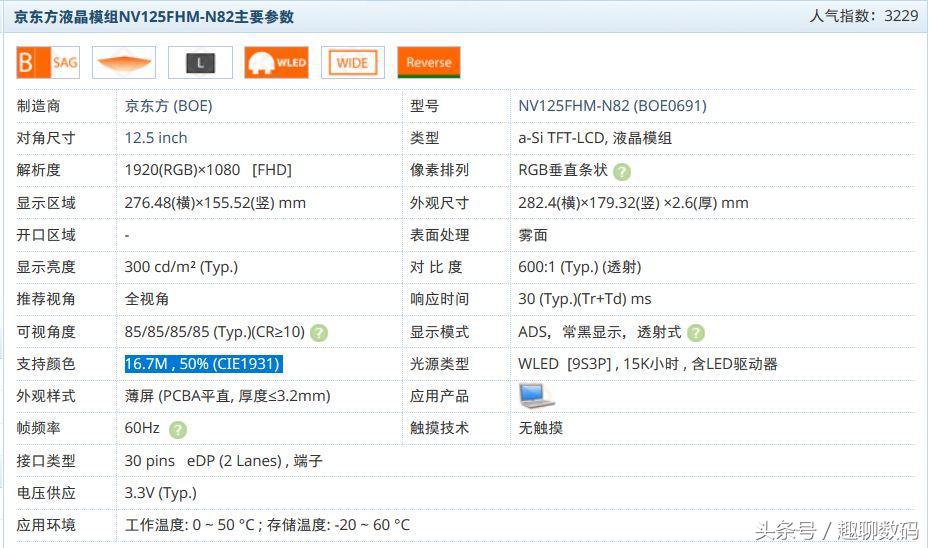932x548 pixels.
Task: Click the 型号 row label
Action: 424,106
